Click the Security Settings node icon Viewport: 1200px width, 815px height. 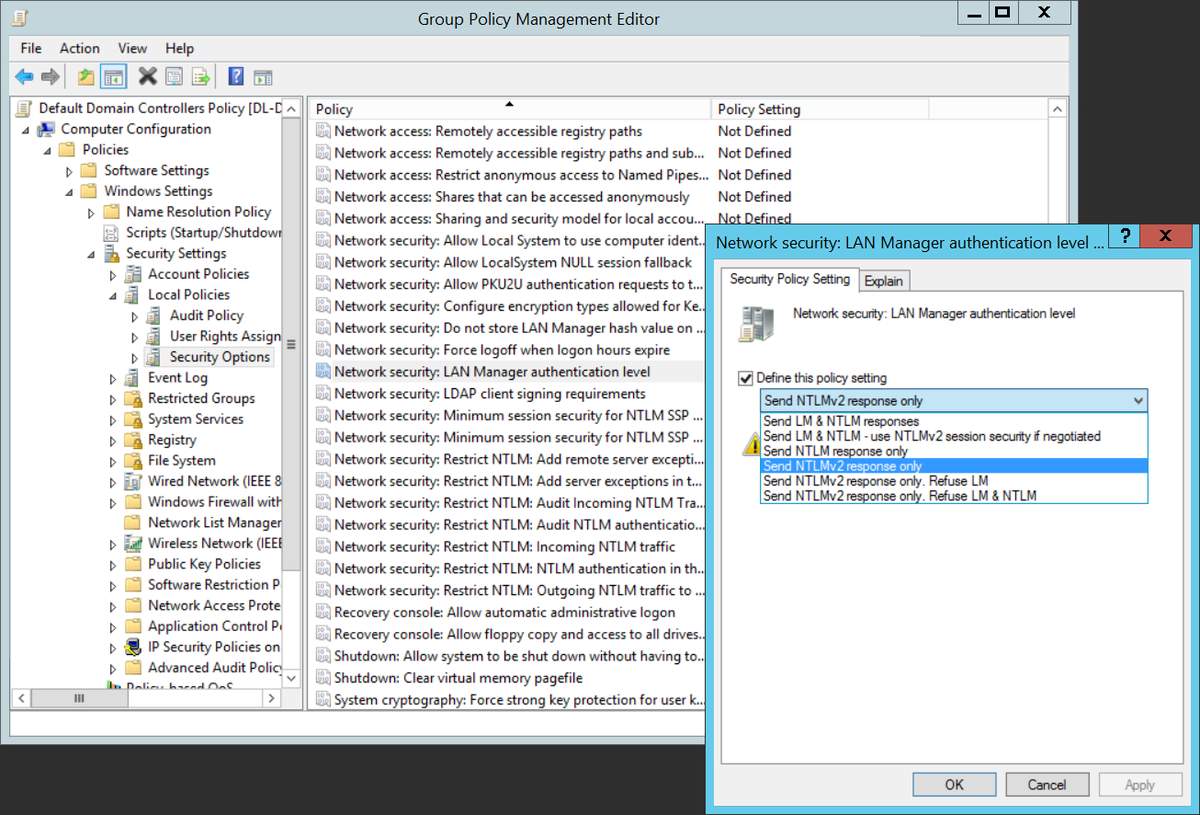click(113, 253)
